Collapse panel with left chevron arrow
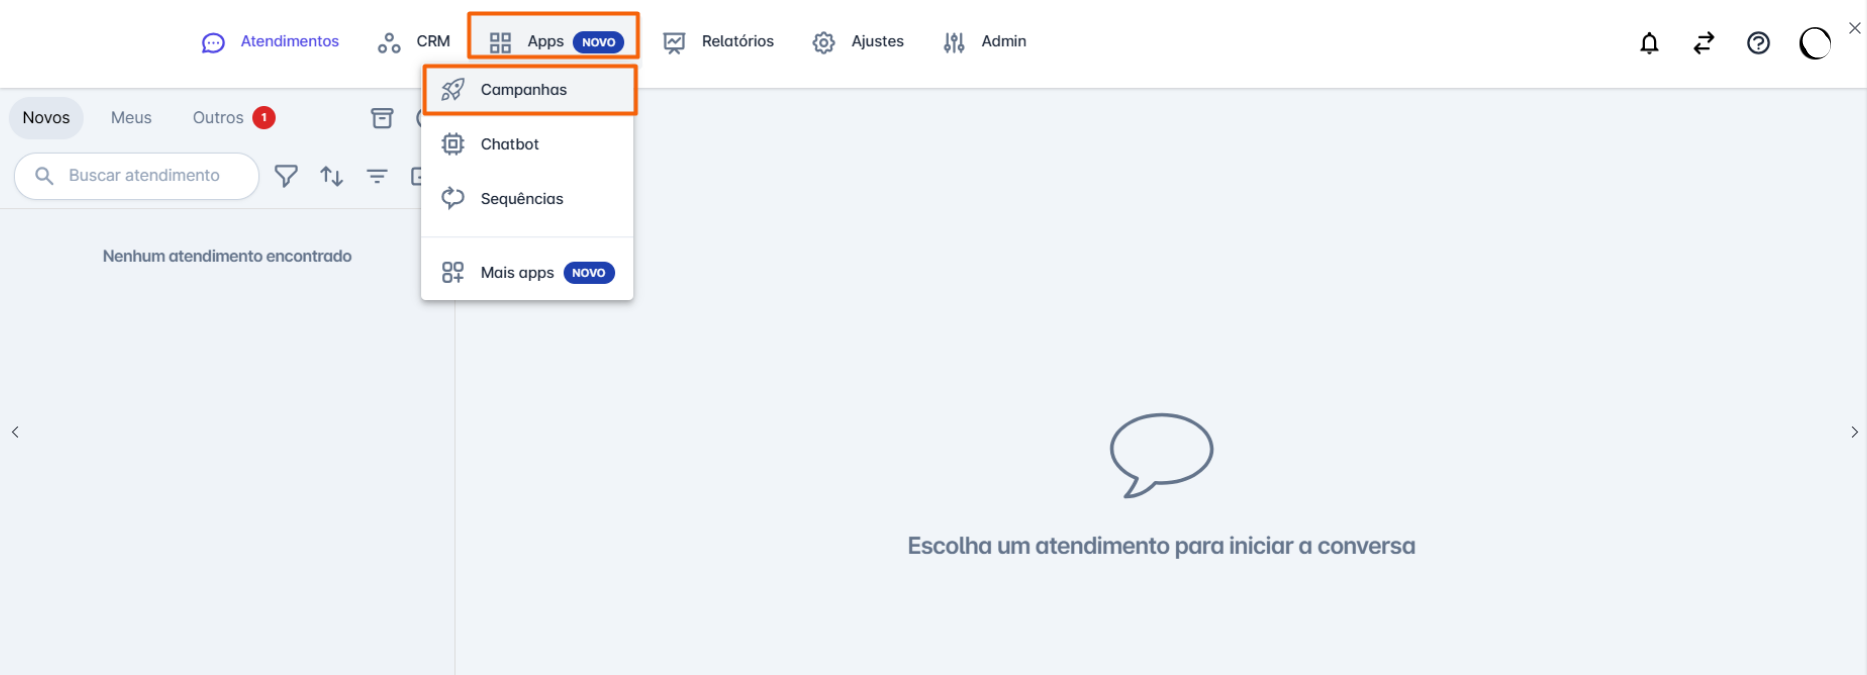Viewport: 1867px width, 675px height. point(15,432)
